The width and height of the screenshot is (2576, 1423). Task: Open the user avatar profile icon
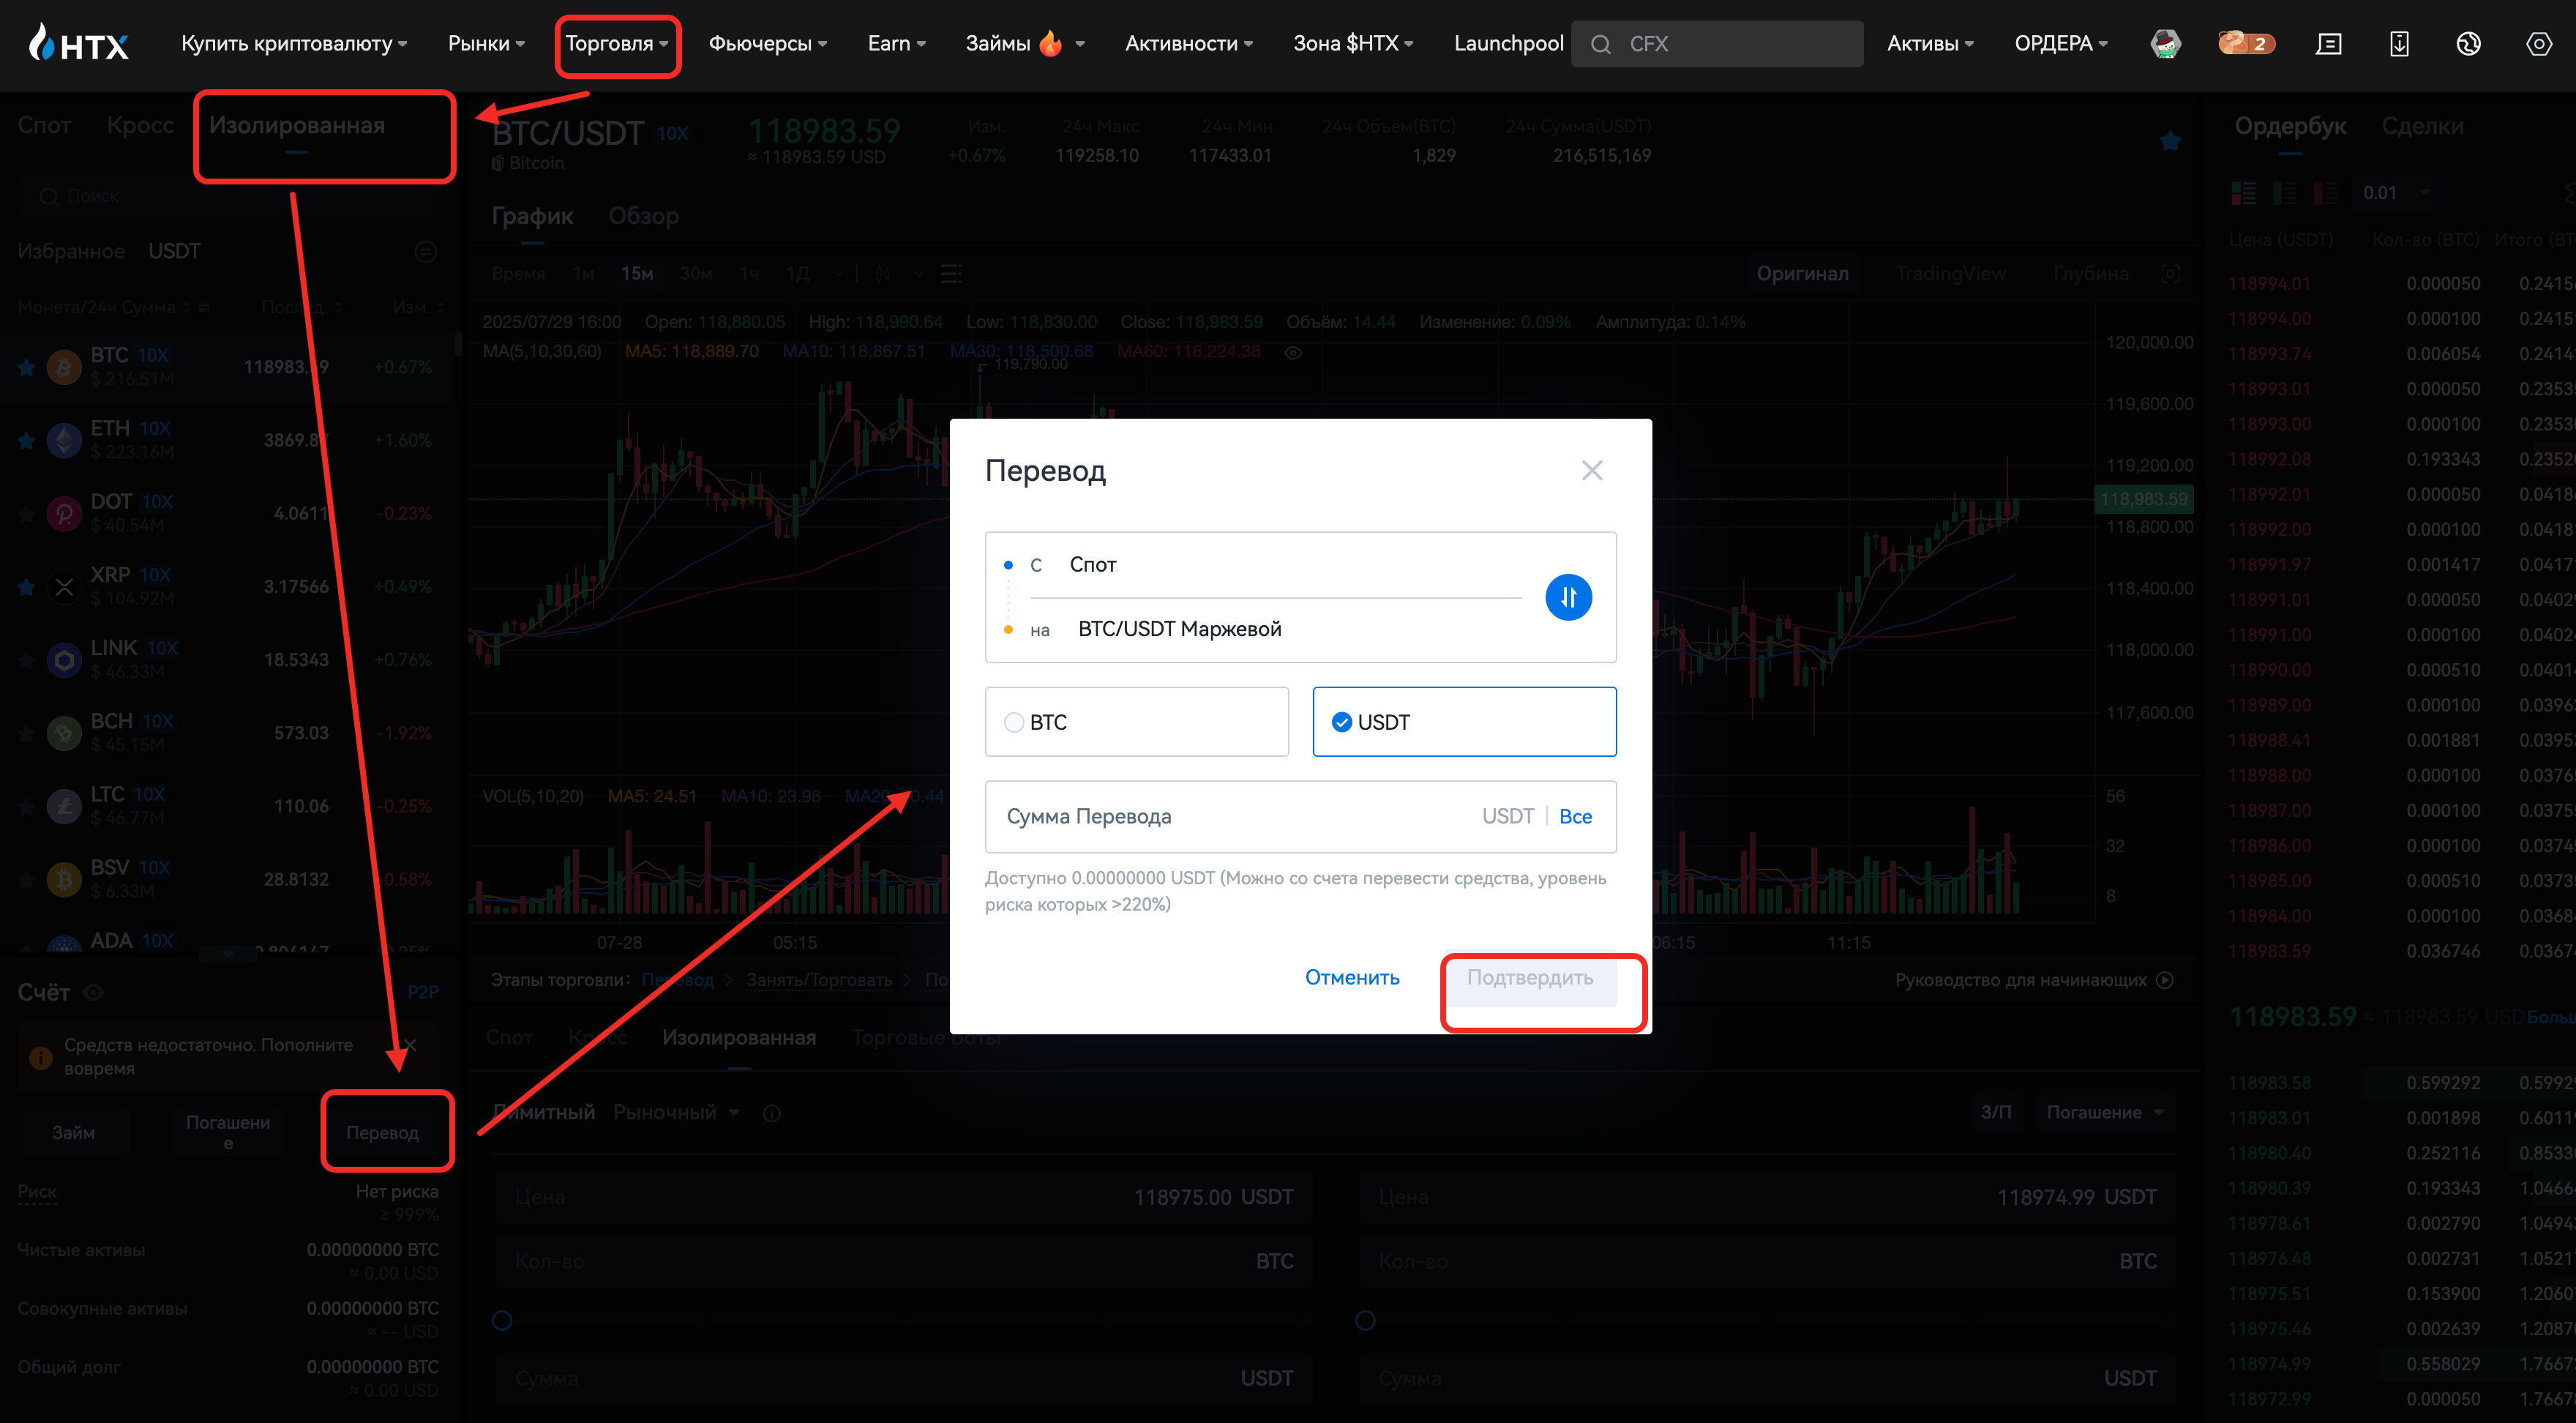coord(2165,43)
